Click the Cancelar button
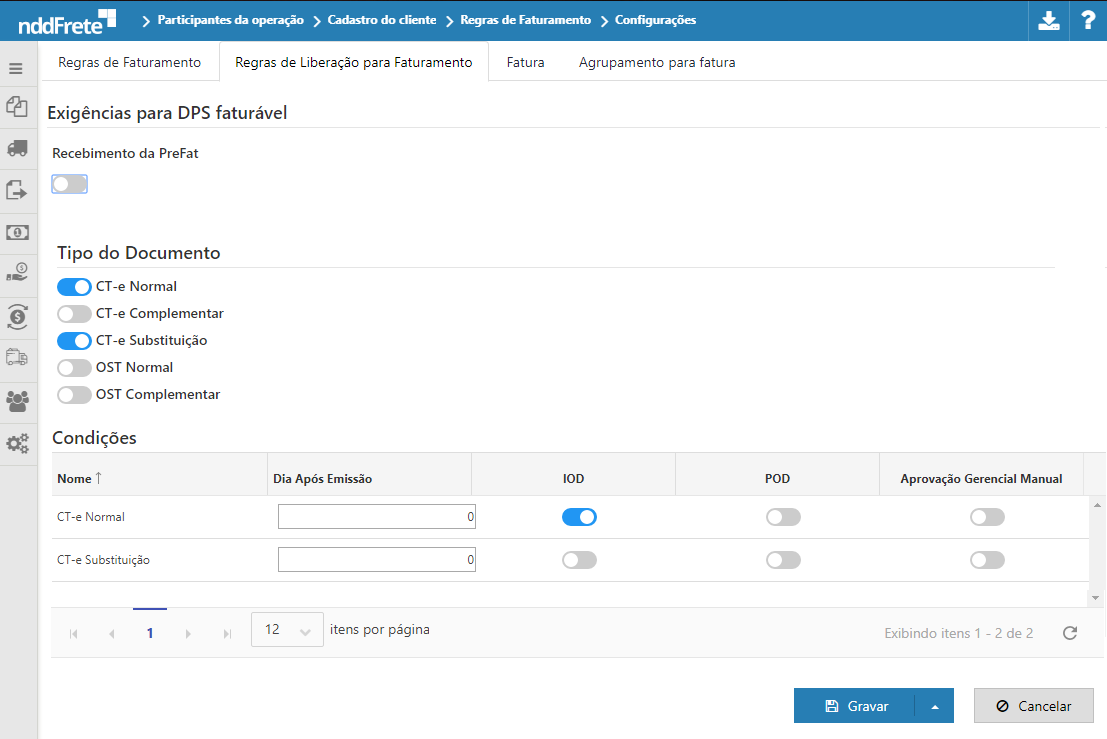The height and width of the screenshot is (739, 1107). click(x=1033, y=706)
